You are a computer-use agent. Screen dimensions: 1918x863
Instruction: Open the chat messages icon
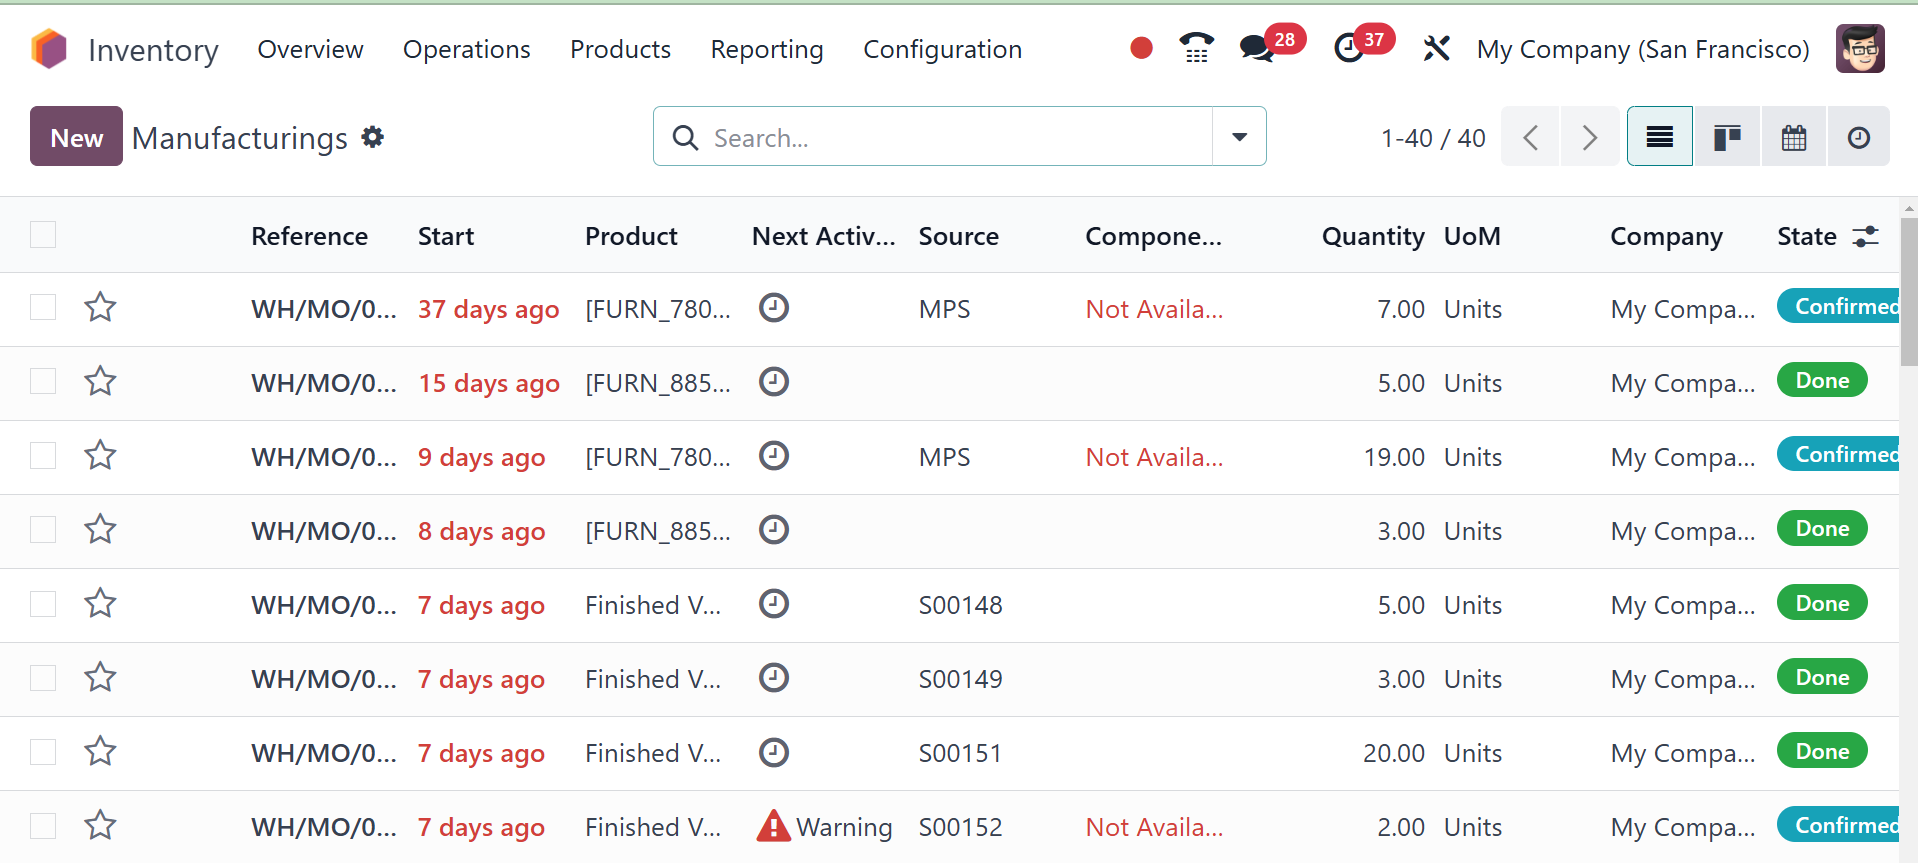[x=1256, y=48]
